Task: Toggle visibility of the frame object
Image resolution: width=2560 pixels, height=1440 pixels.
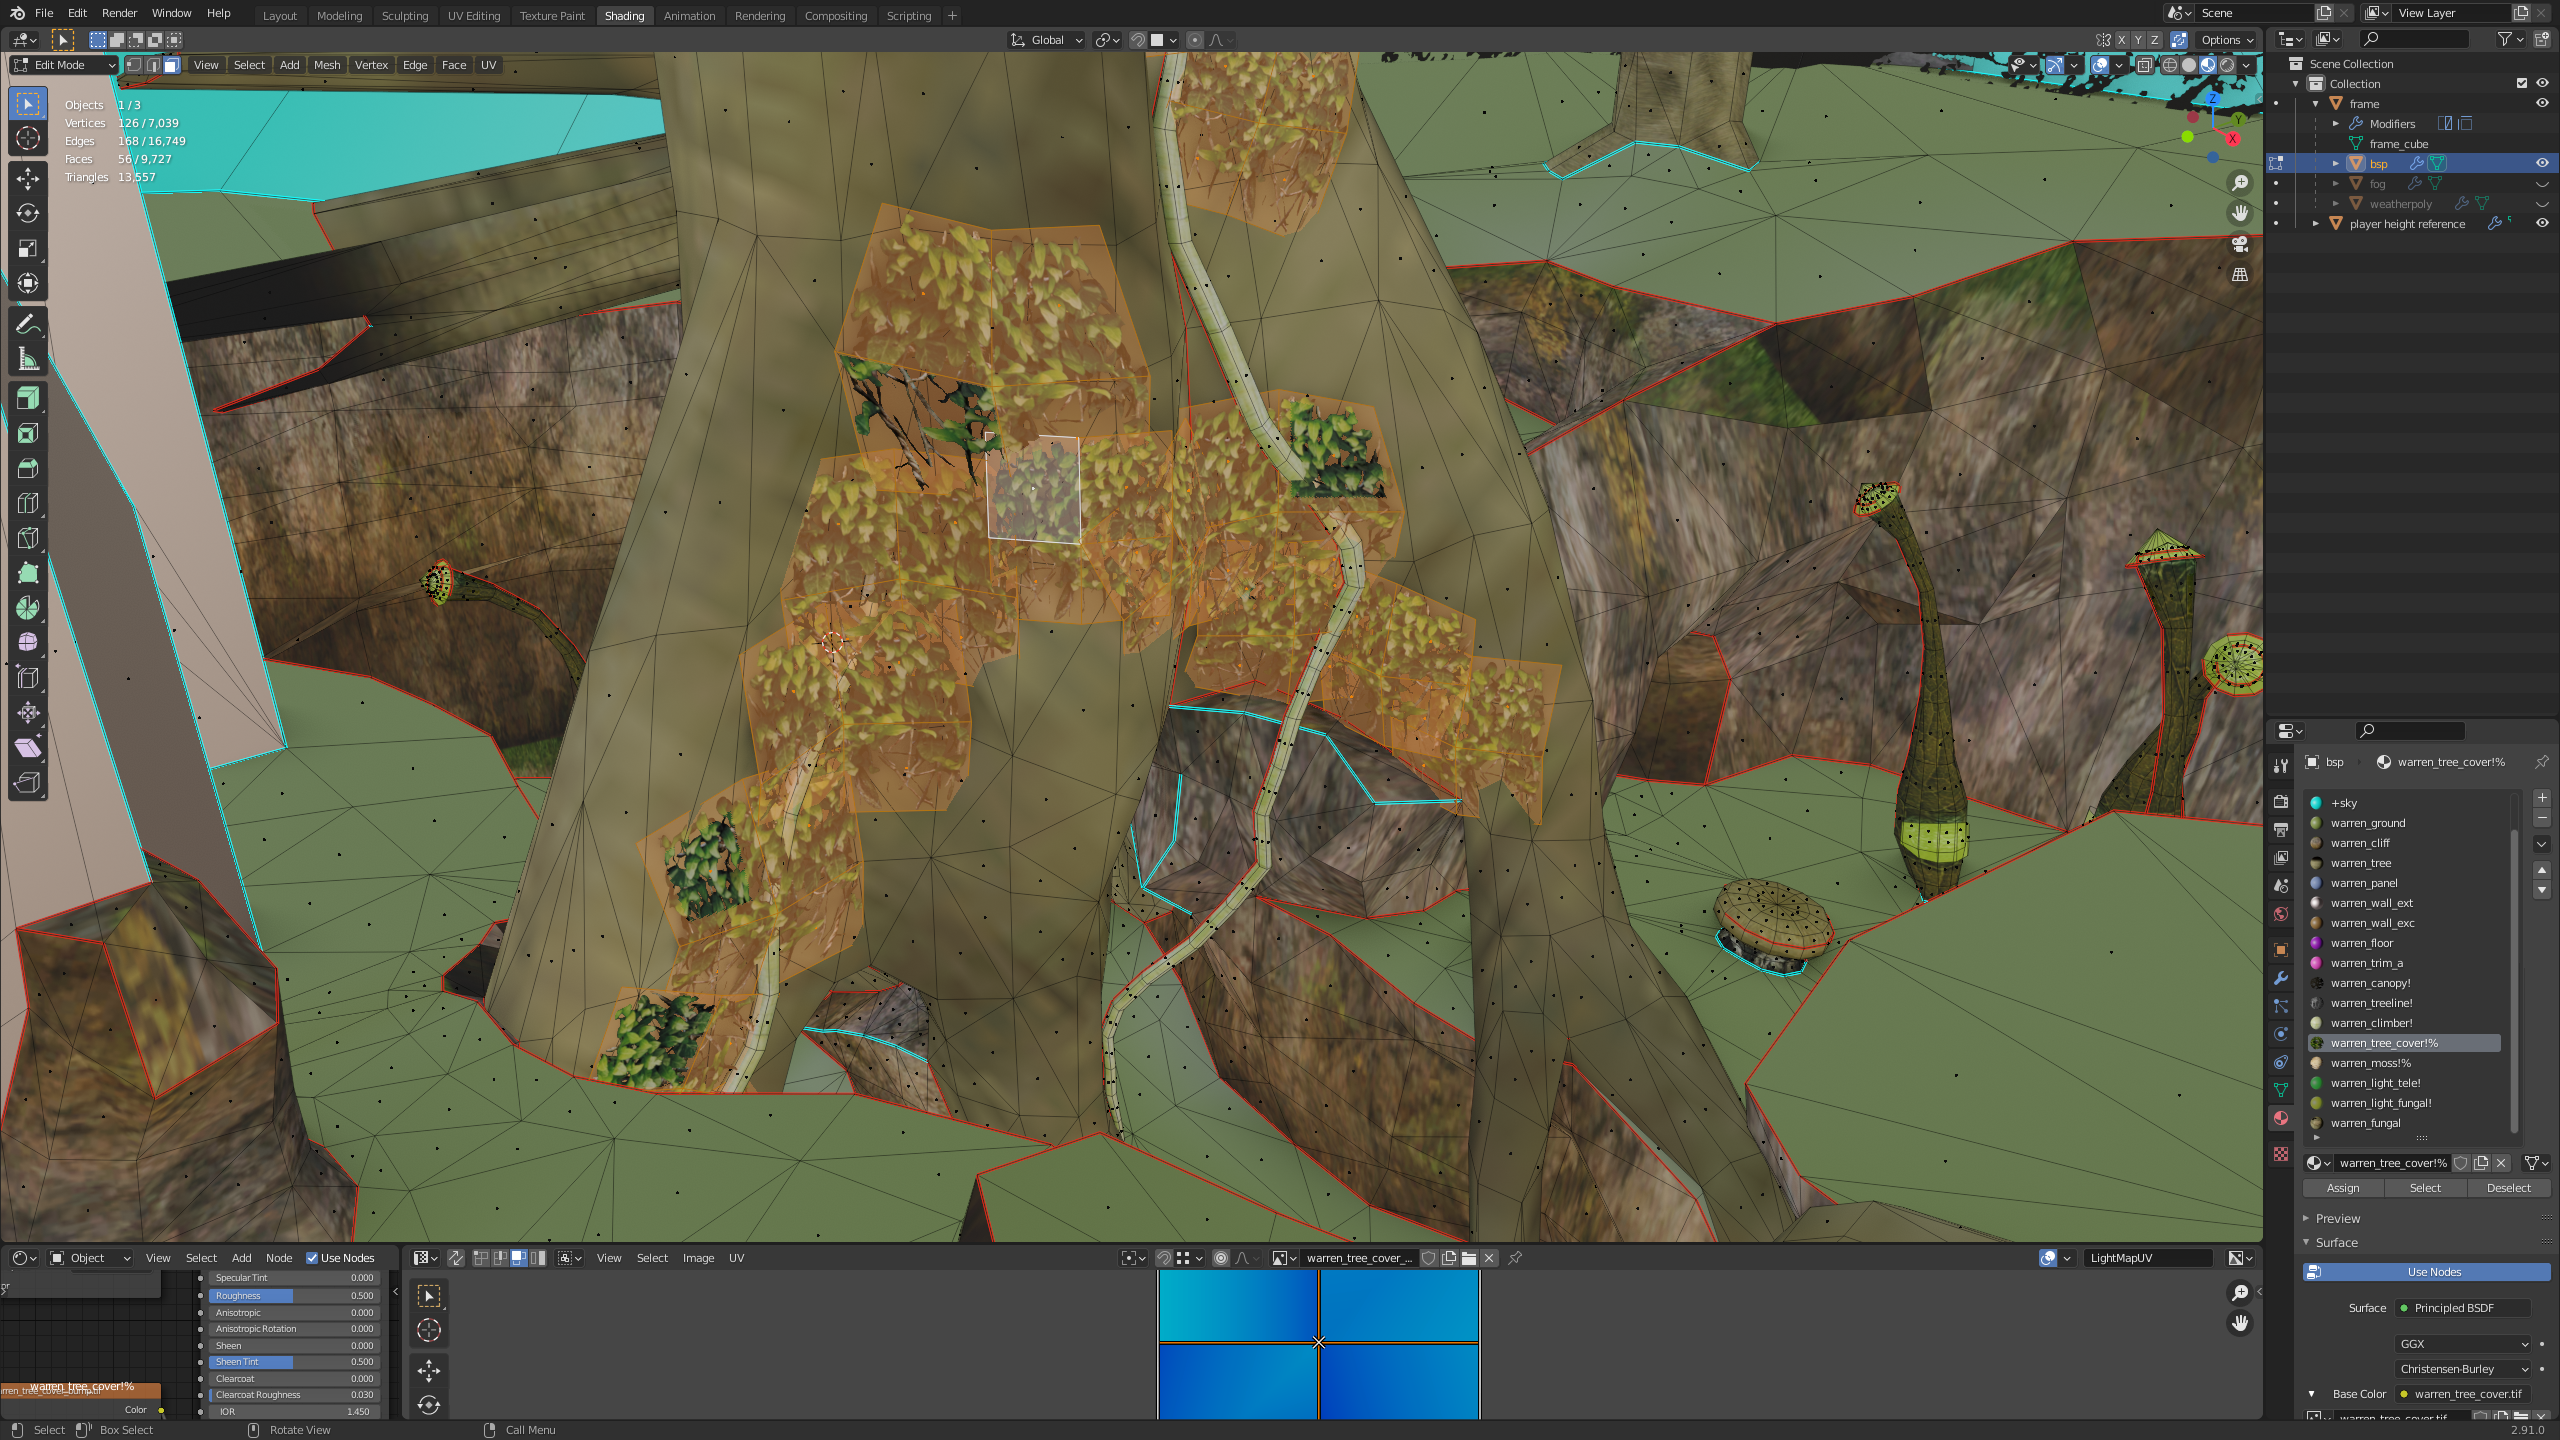Action: coord(2542,104)
